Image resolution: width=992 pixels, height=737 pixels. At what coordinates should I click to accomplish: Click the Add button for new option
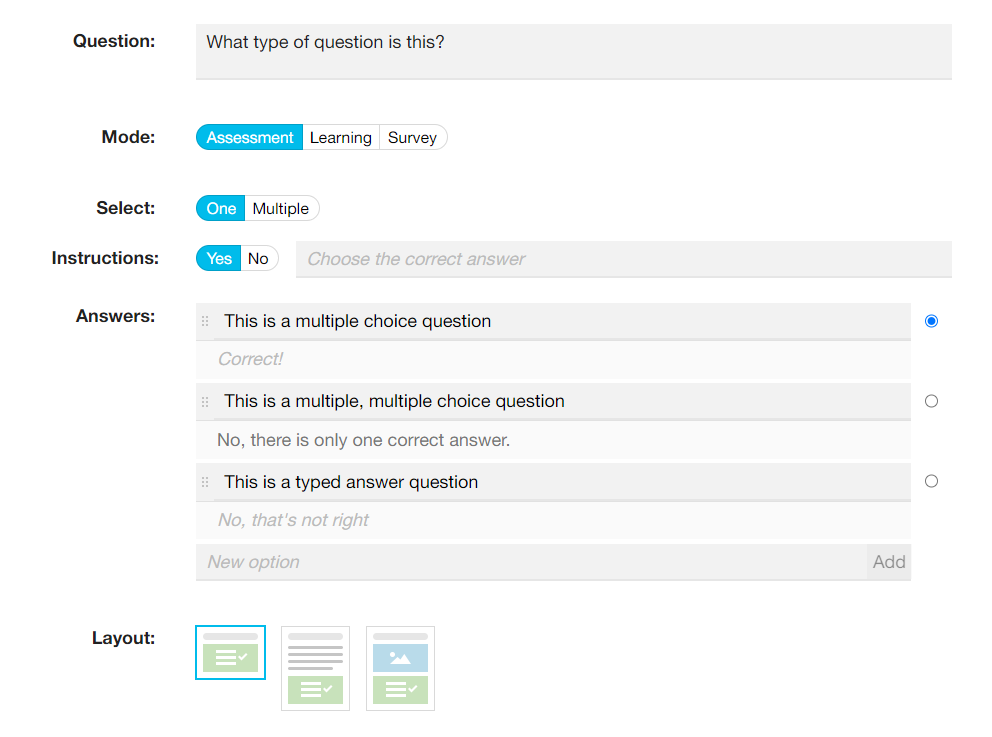coord(889,562)
